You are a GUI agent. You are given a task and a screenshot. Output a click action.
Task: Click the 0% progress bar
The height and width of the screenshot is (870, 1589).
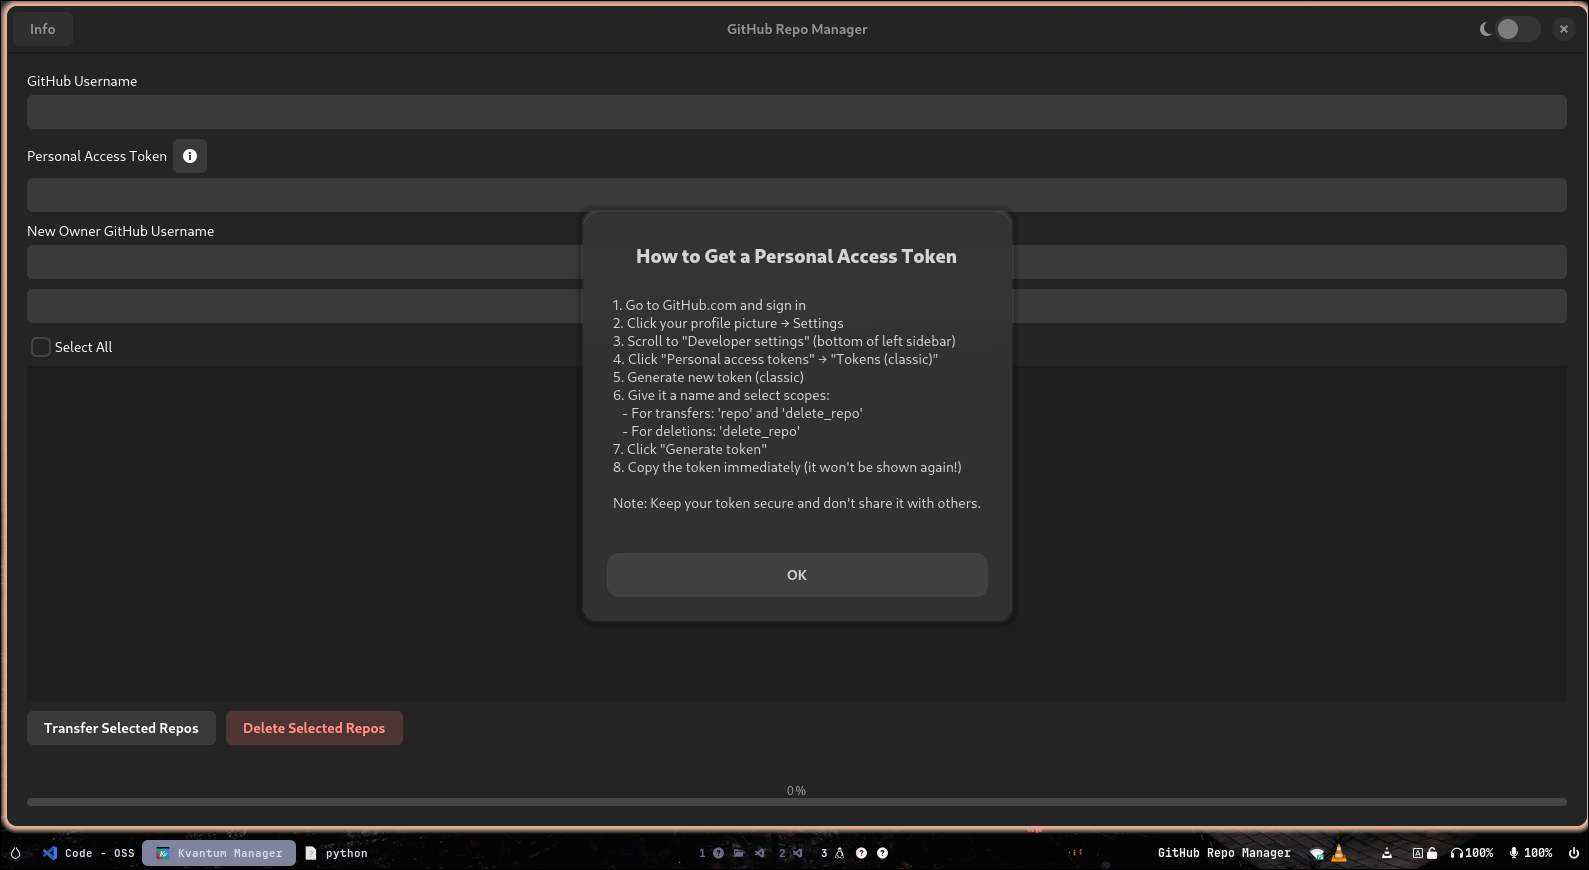coord(797,801)
